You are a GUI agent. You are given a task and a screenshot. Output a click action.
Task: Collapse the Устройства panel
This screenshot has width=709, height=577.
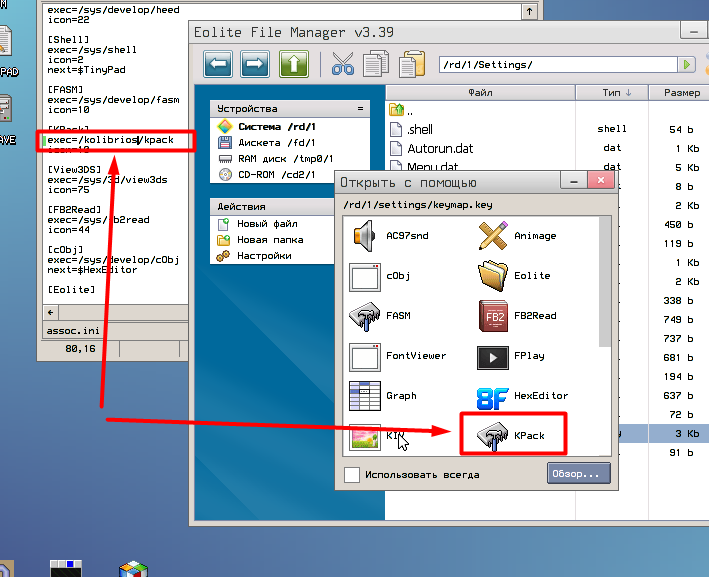[360, 109]
